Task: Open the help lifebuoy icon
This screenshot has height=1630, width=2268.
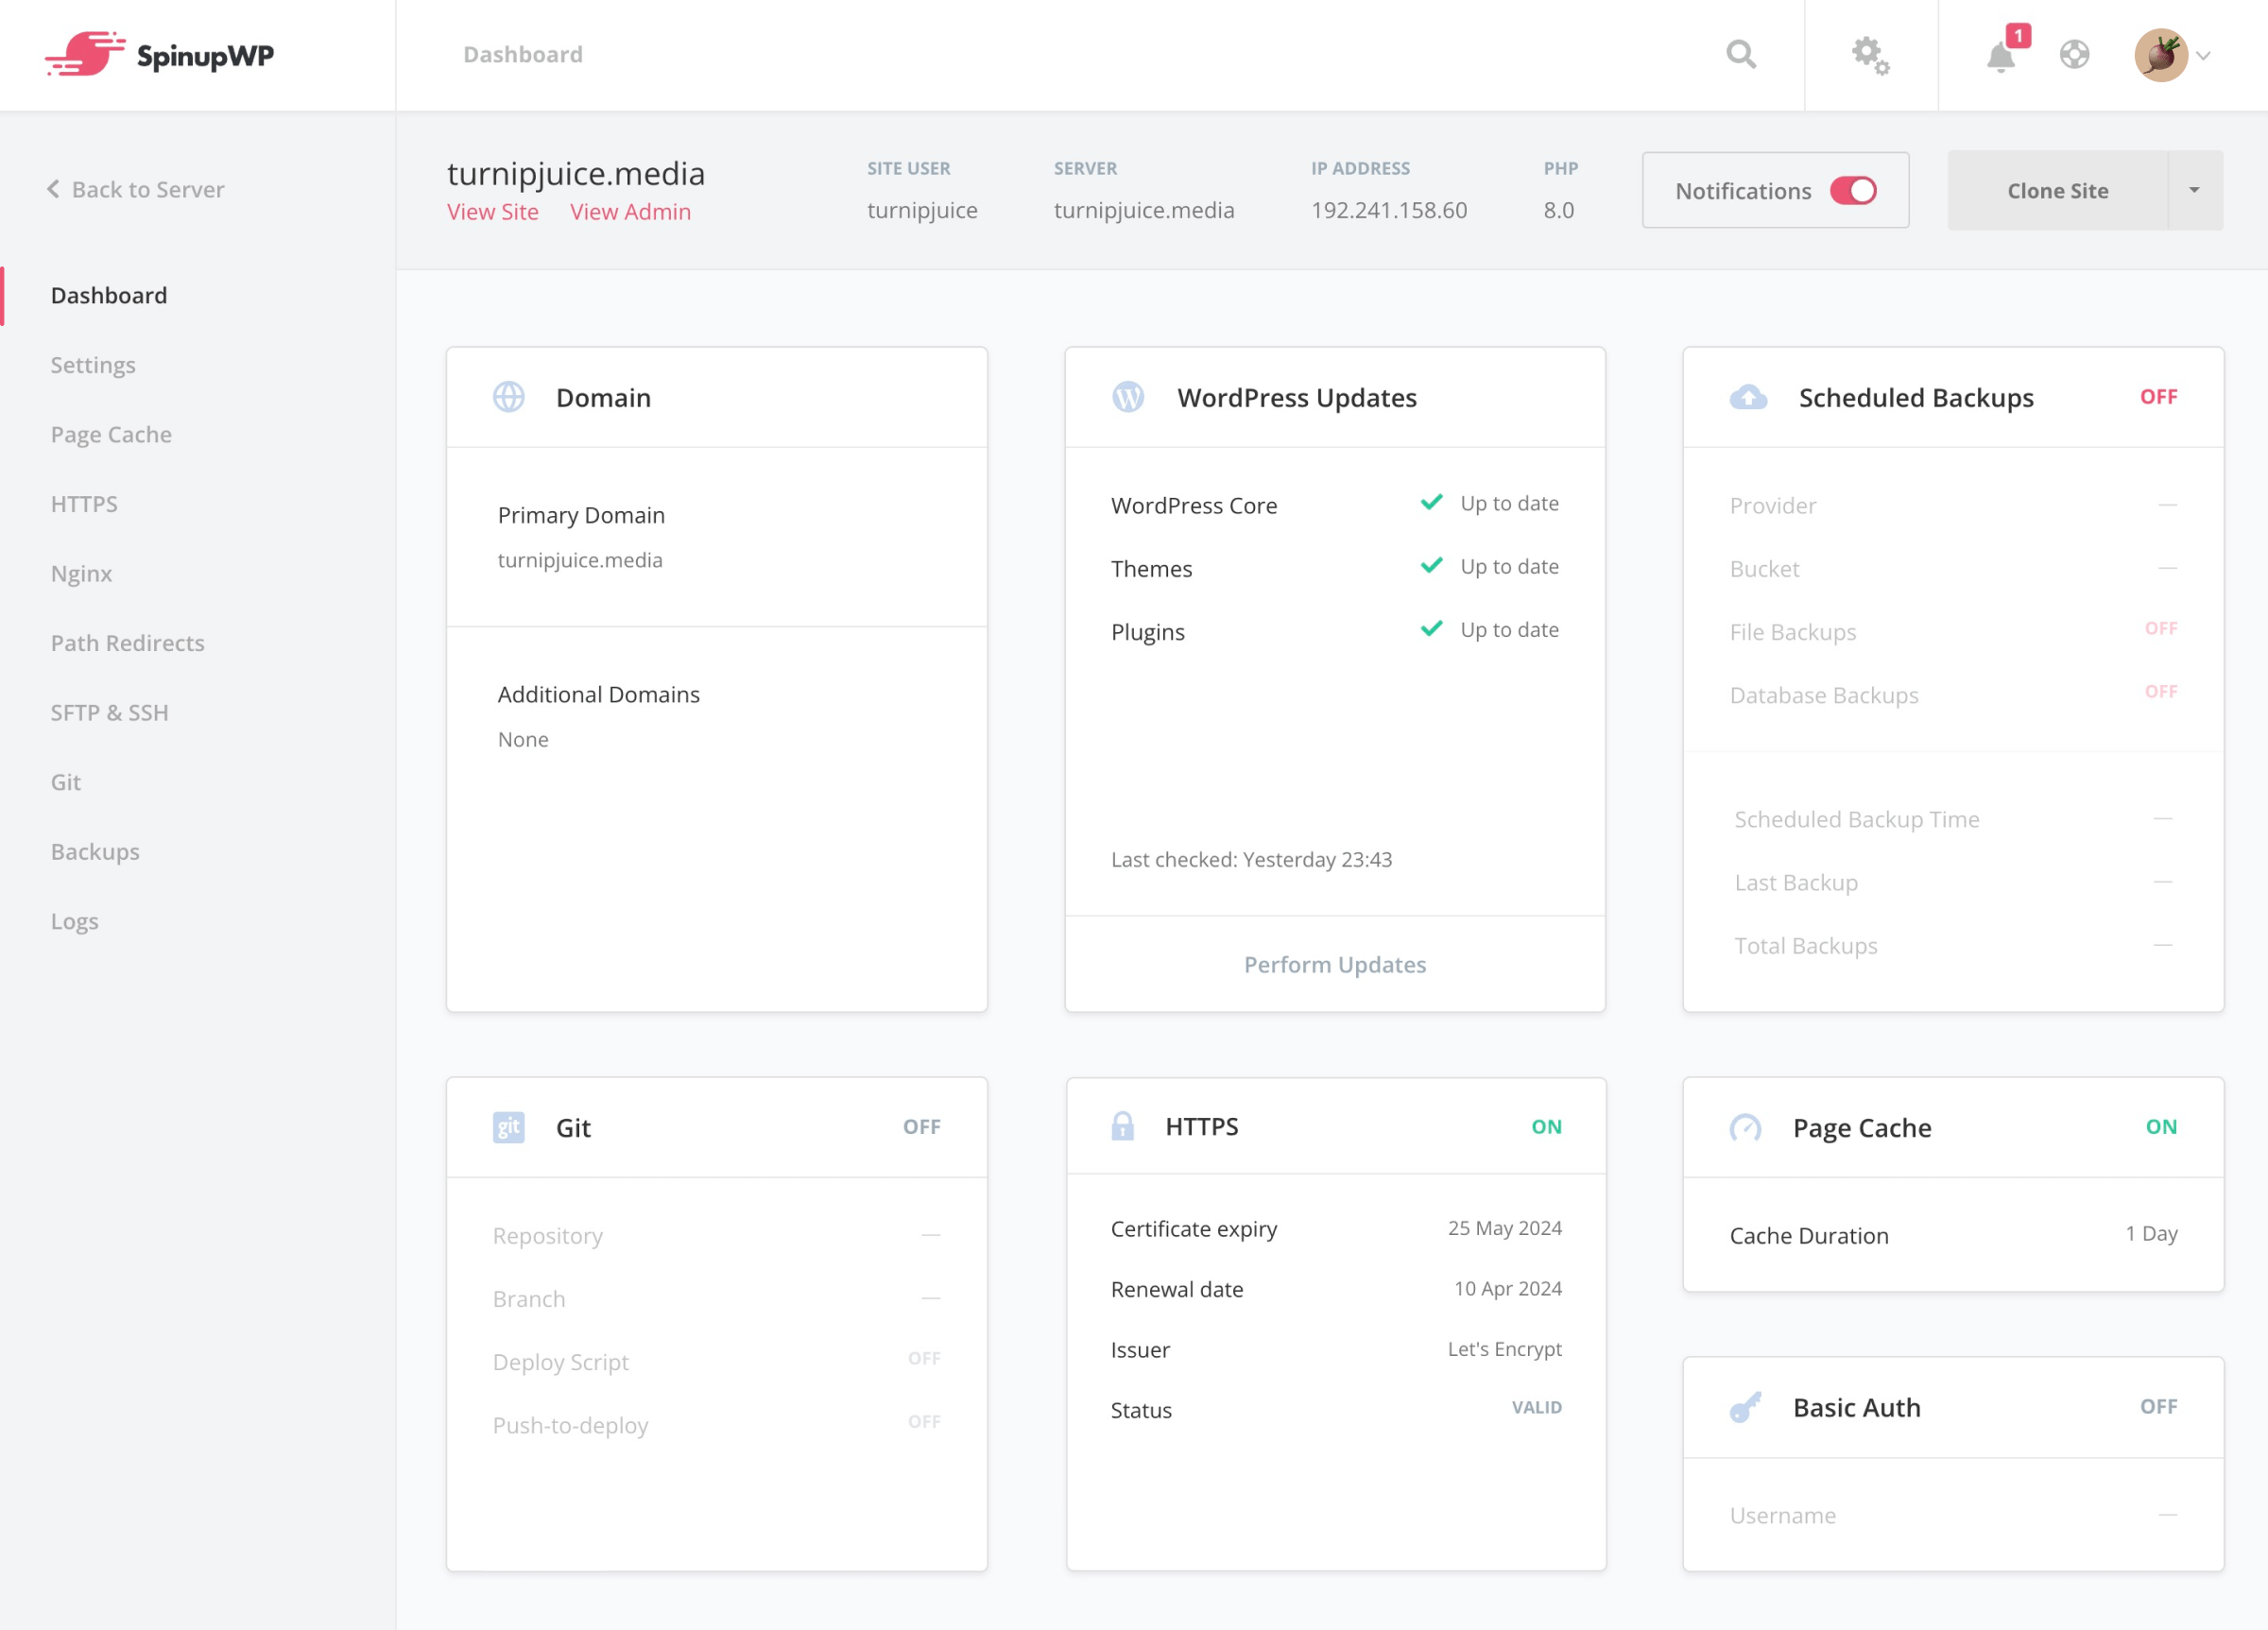Action: click(2075, 54)
